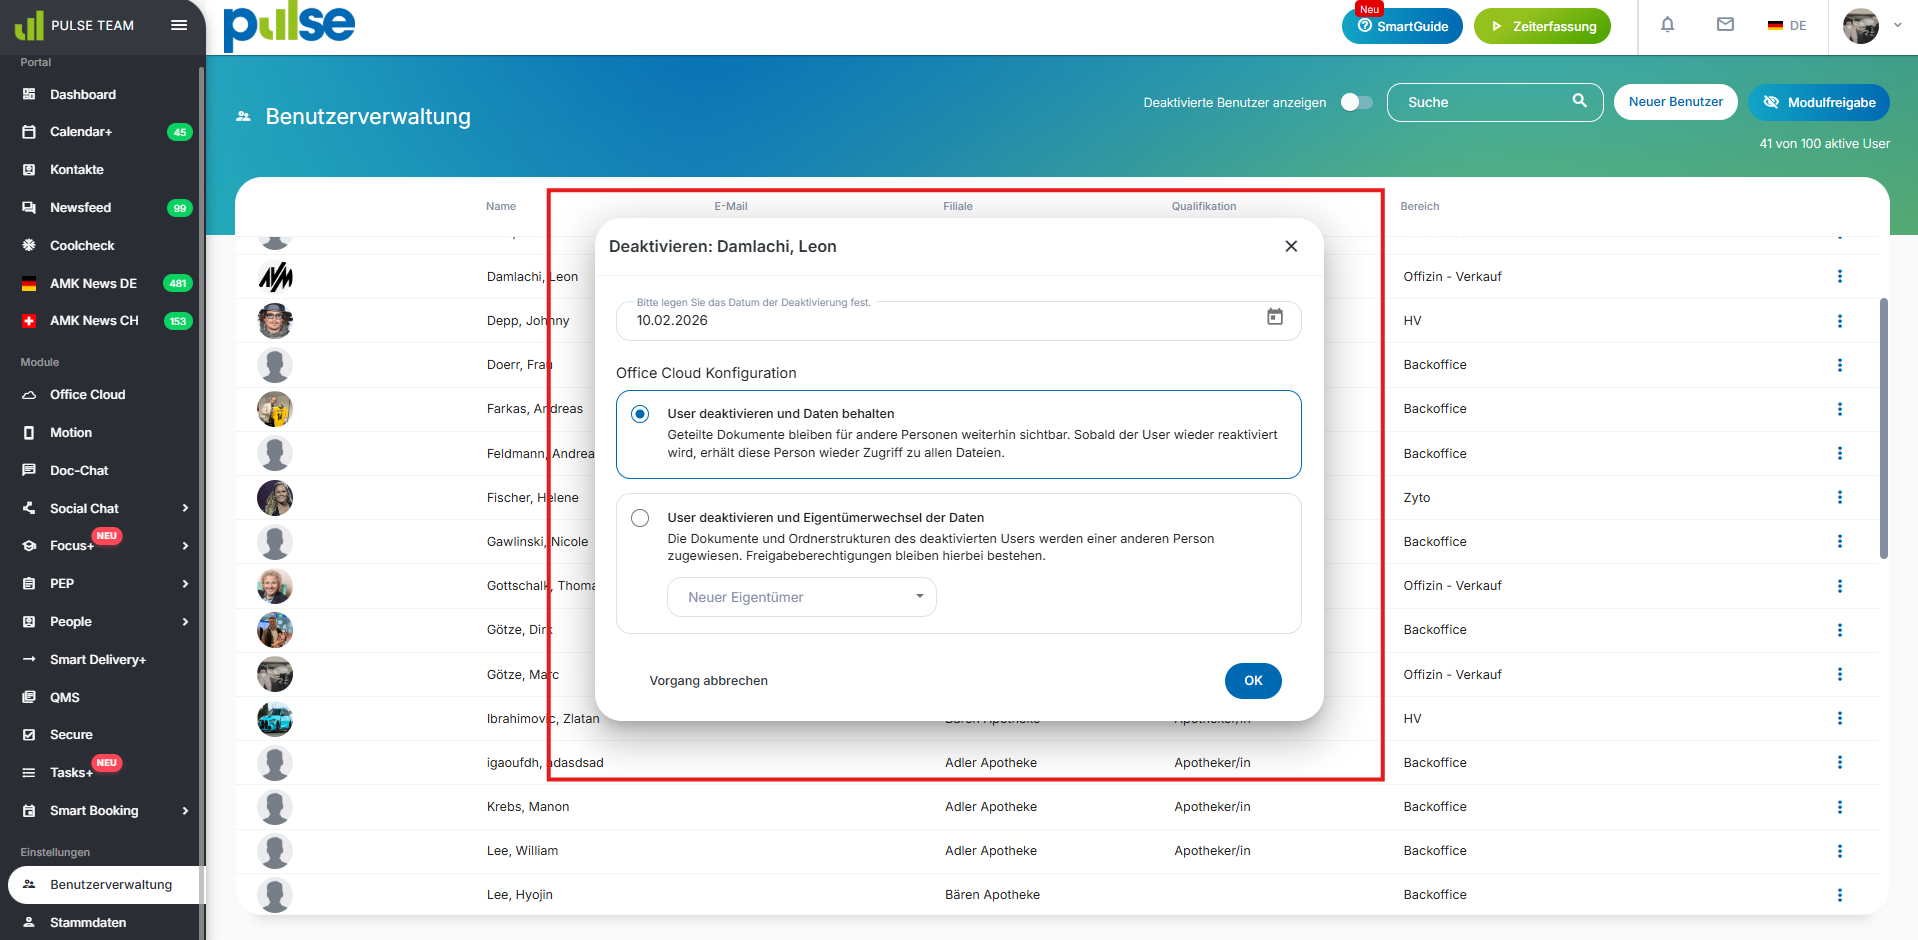The width and height of the screenshot is (1918, 940).
Task: Click Vorgang abbrechen to cancel
Action: click(x=709, y=681)
